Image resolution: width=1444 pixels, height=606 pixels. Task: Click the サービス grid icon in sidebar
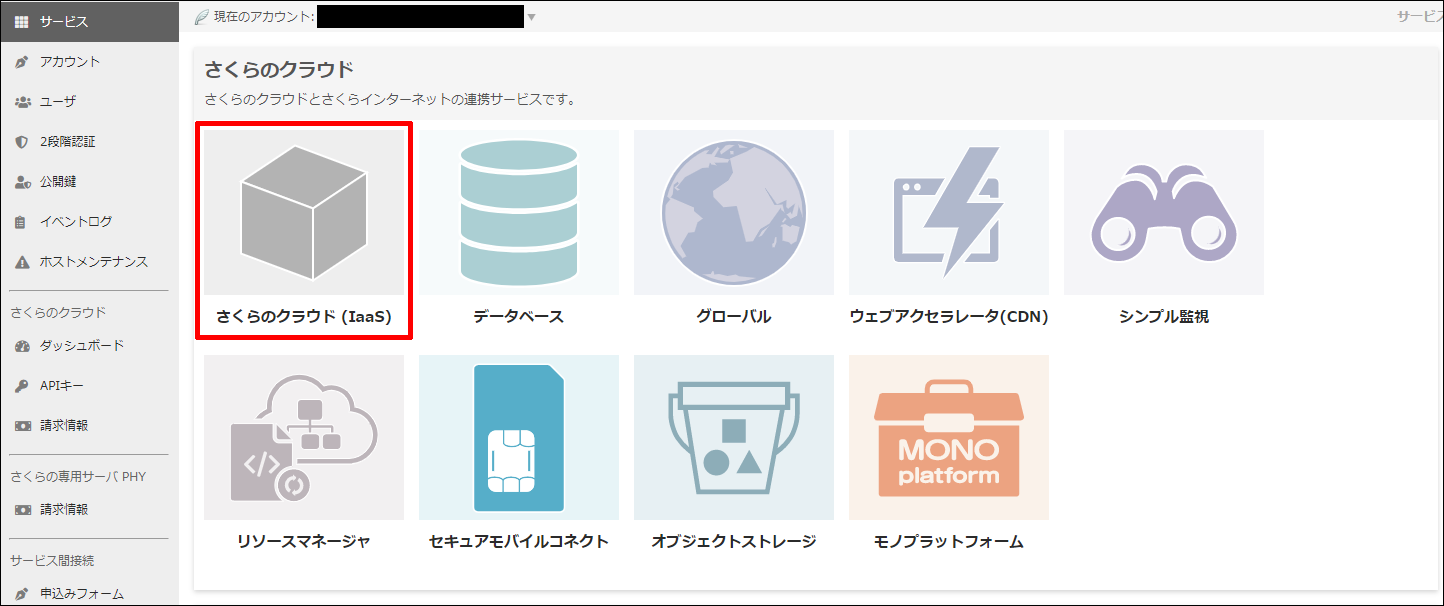pos(21,21)
